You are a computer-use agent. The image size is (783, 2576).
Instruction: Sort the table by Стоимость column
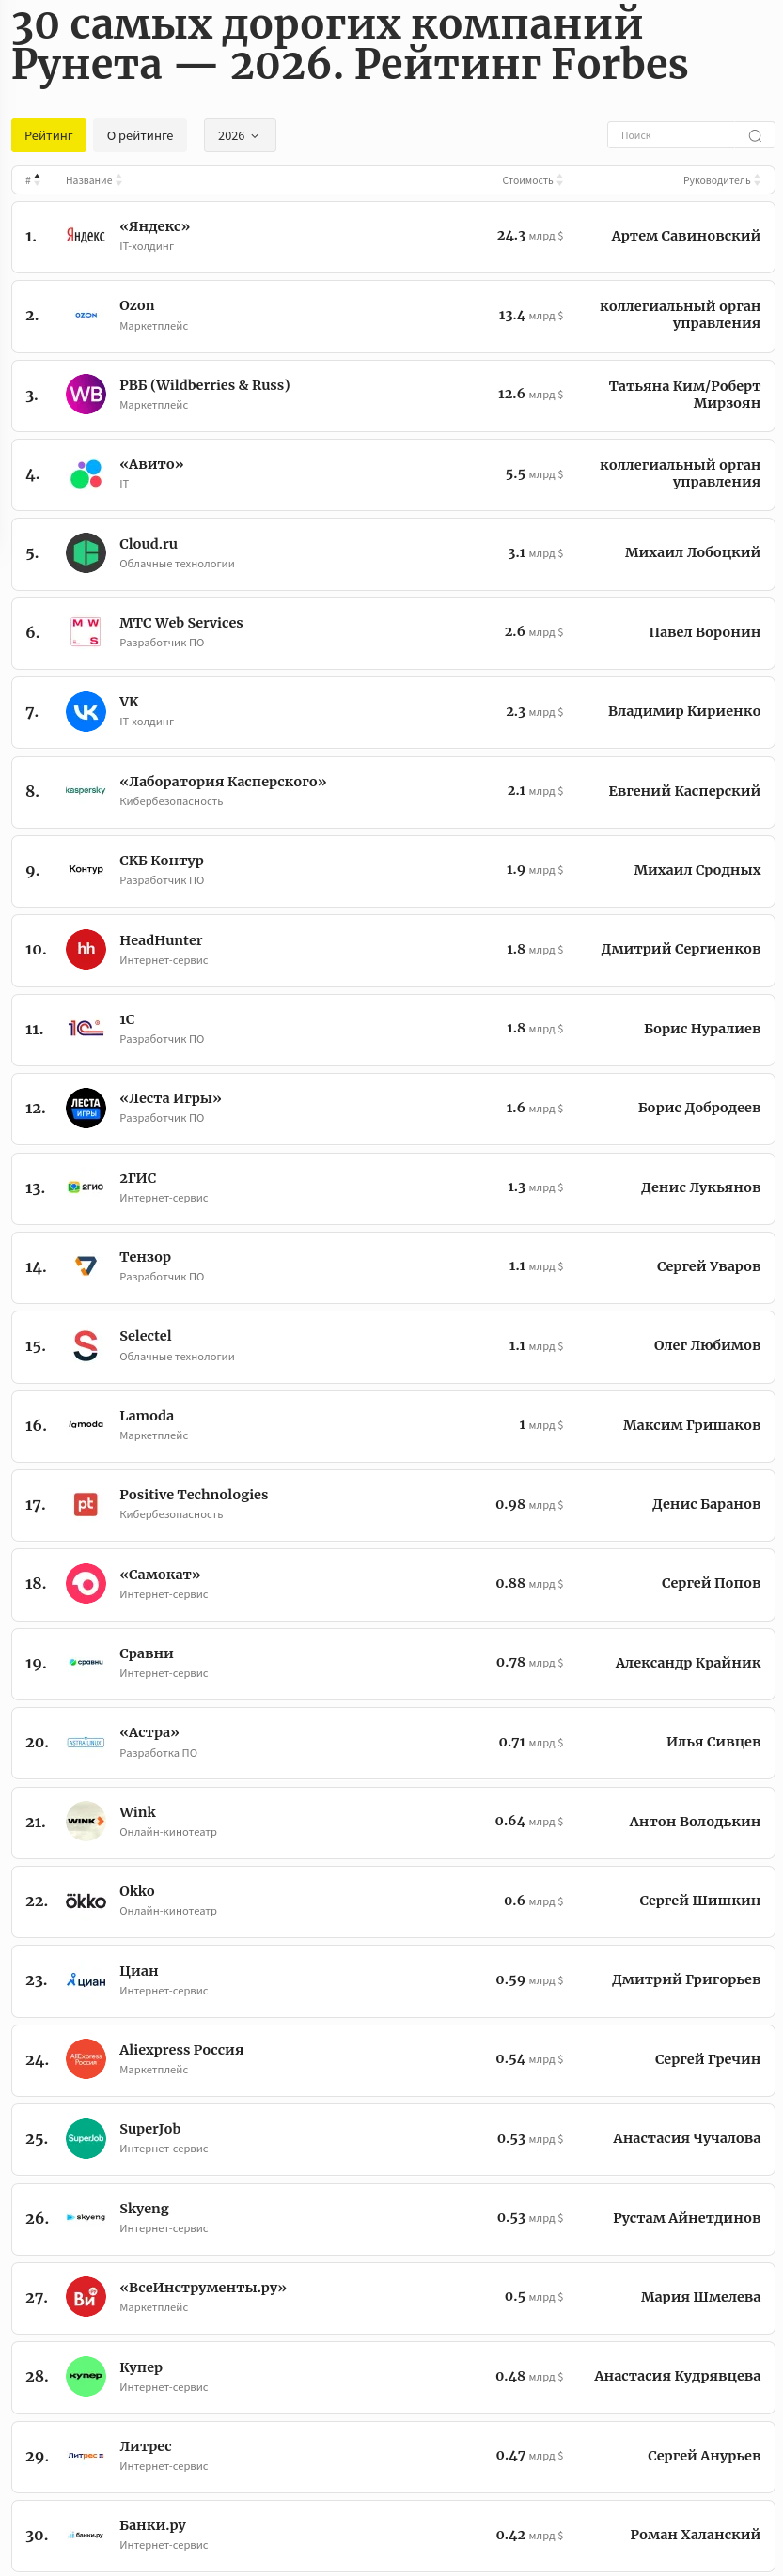click(530, 181)
